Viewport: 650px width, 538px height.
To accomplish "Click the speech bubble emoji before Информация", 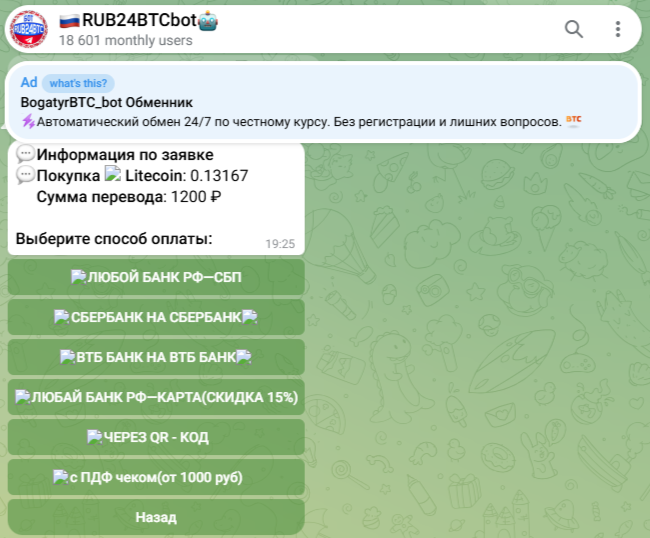I will coord(25,154).
